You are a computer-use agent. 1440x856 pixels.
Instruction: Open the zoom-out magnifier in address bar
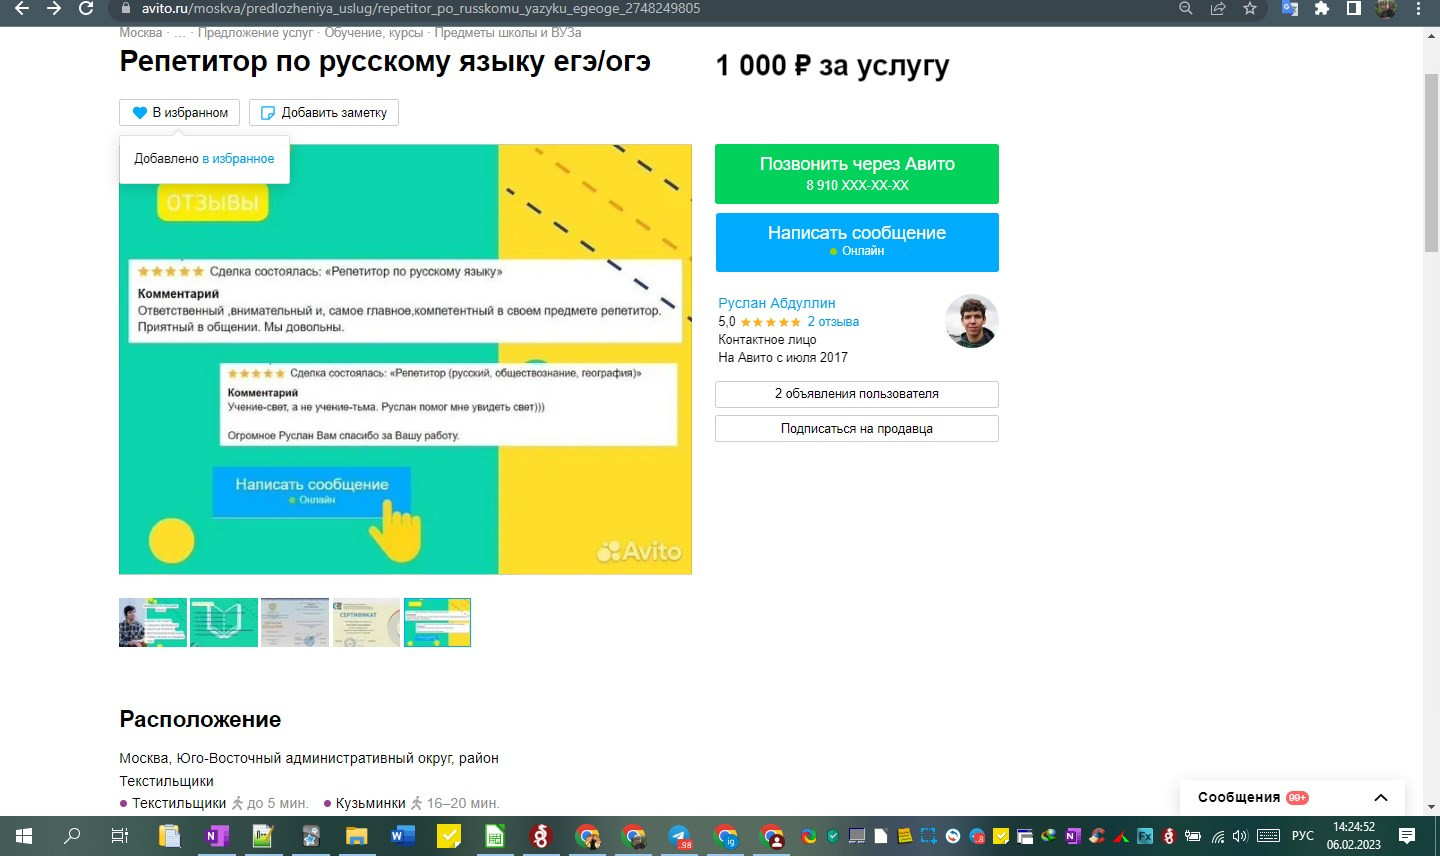pos(1186,8)
